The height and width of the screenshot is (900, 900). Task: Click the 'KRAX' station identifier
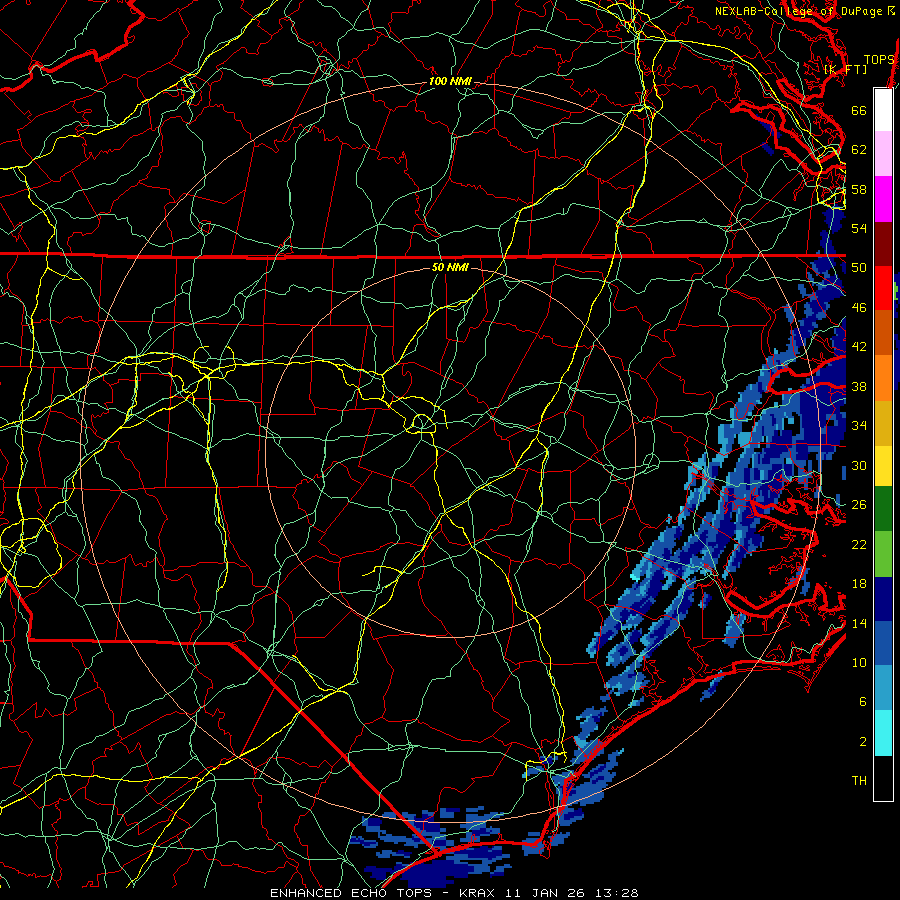point(479,893)
